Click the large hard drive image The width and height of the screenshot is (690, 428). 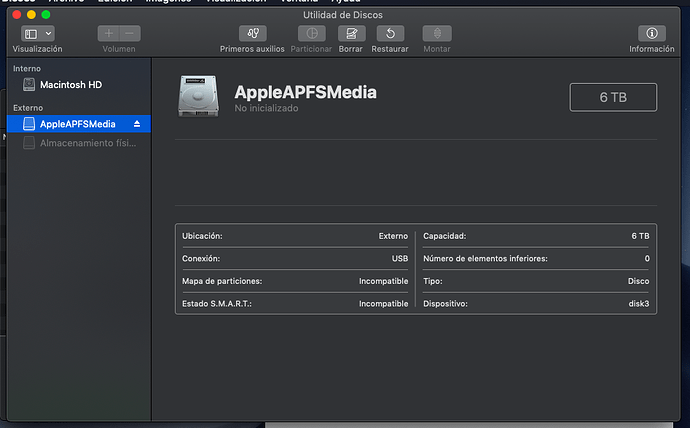[x=198, y=96]
